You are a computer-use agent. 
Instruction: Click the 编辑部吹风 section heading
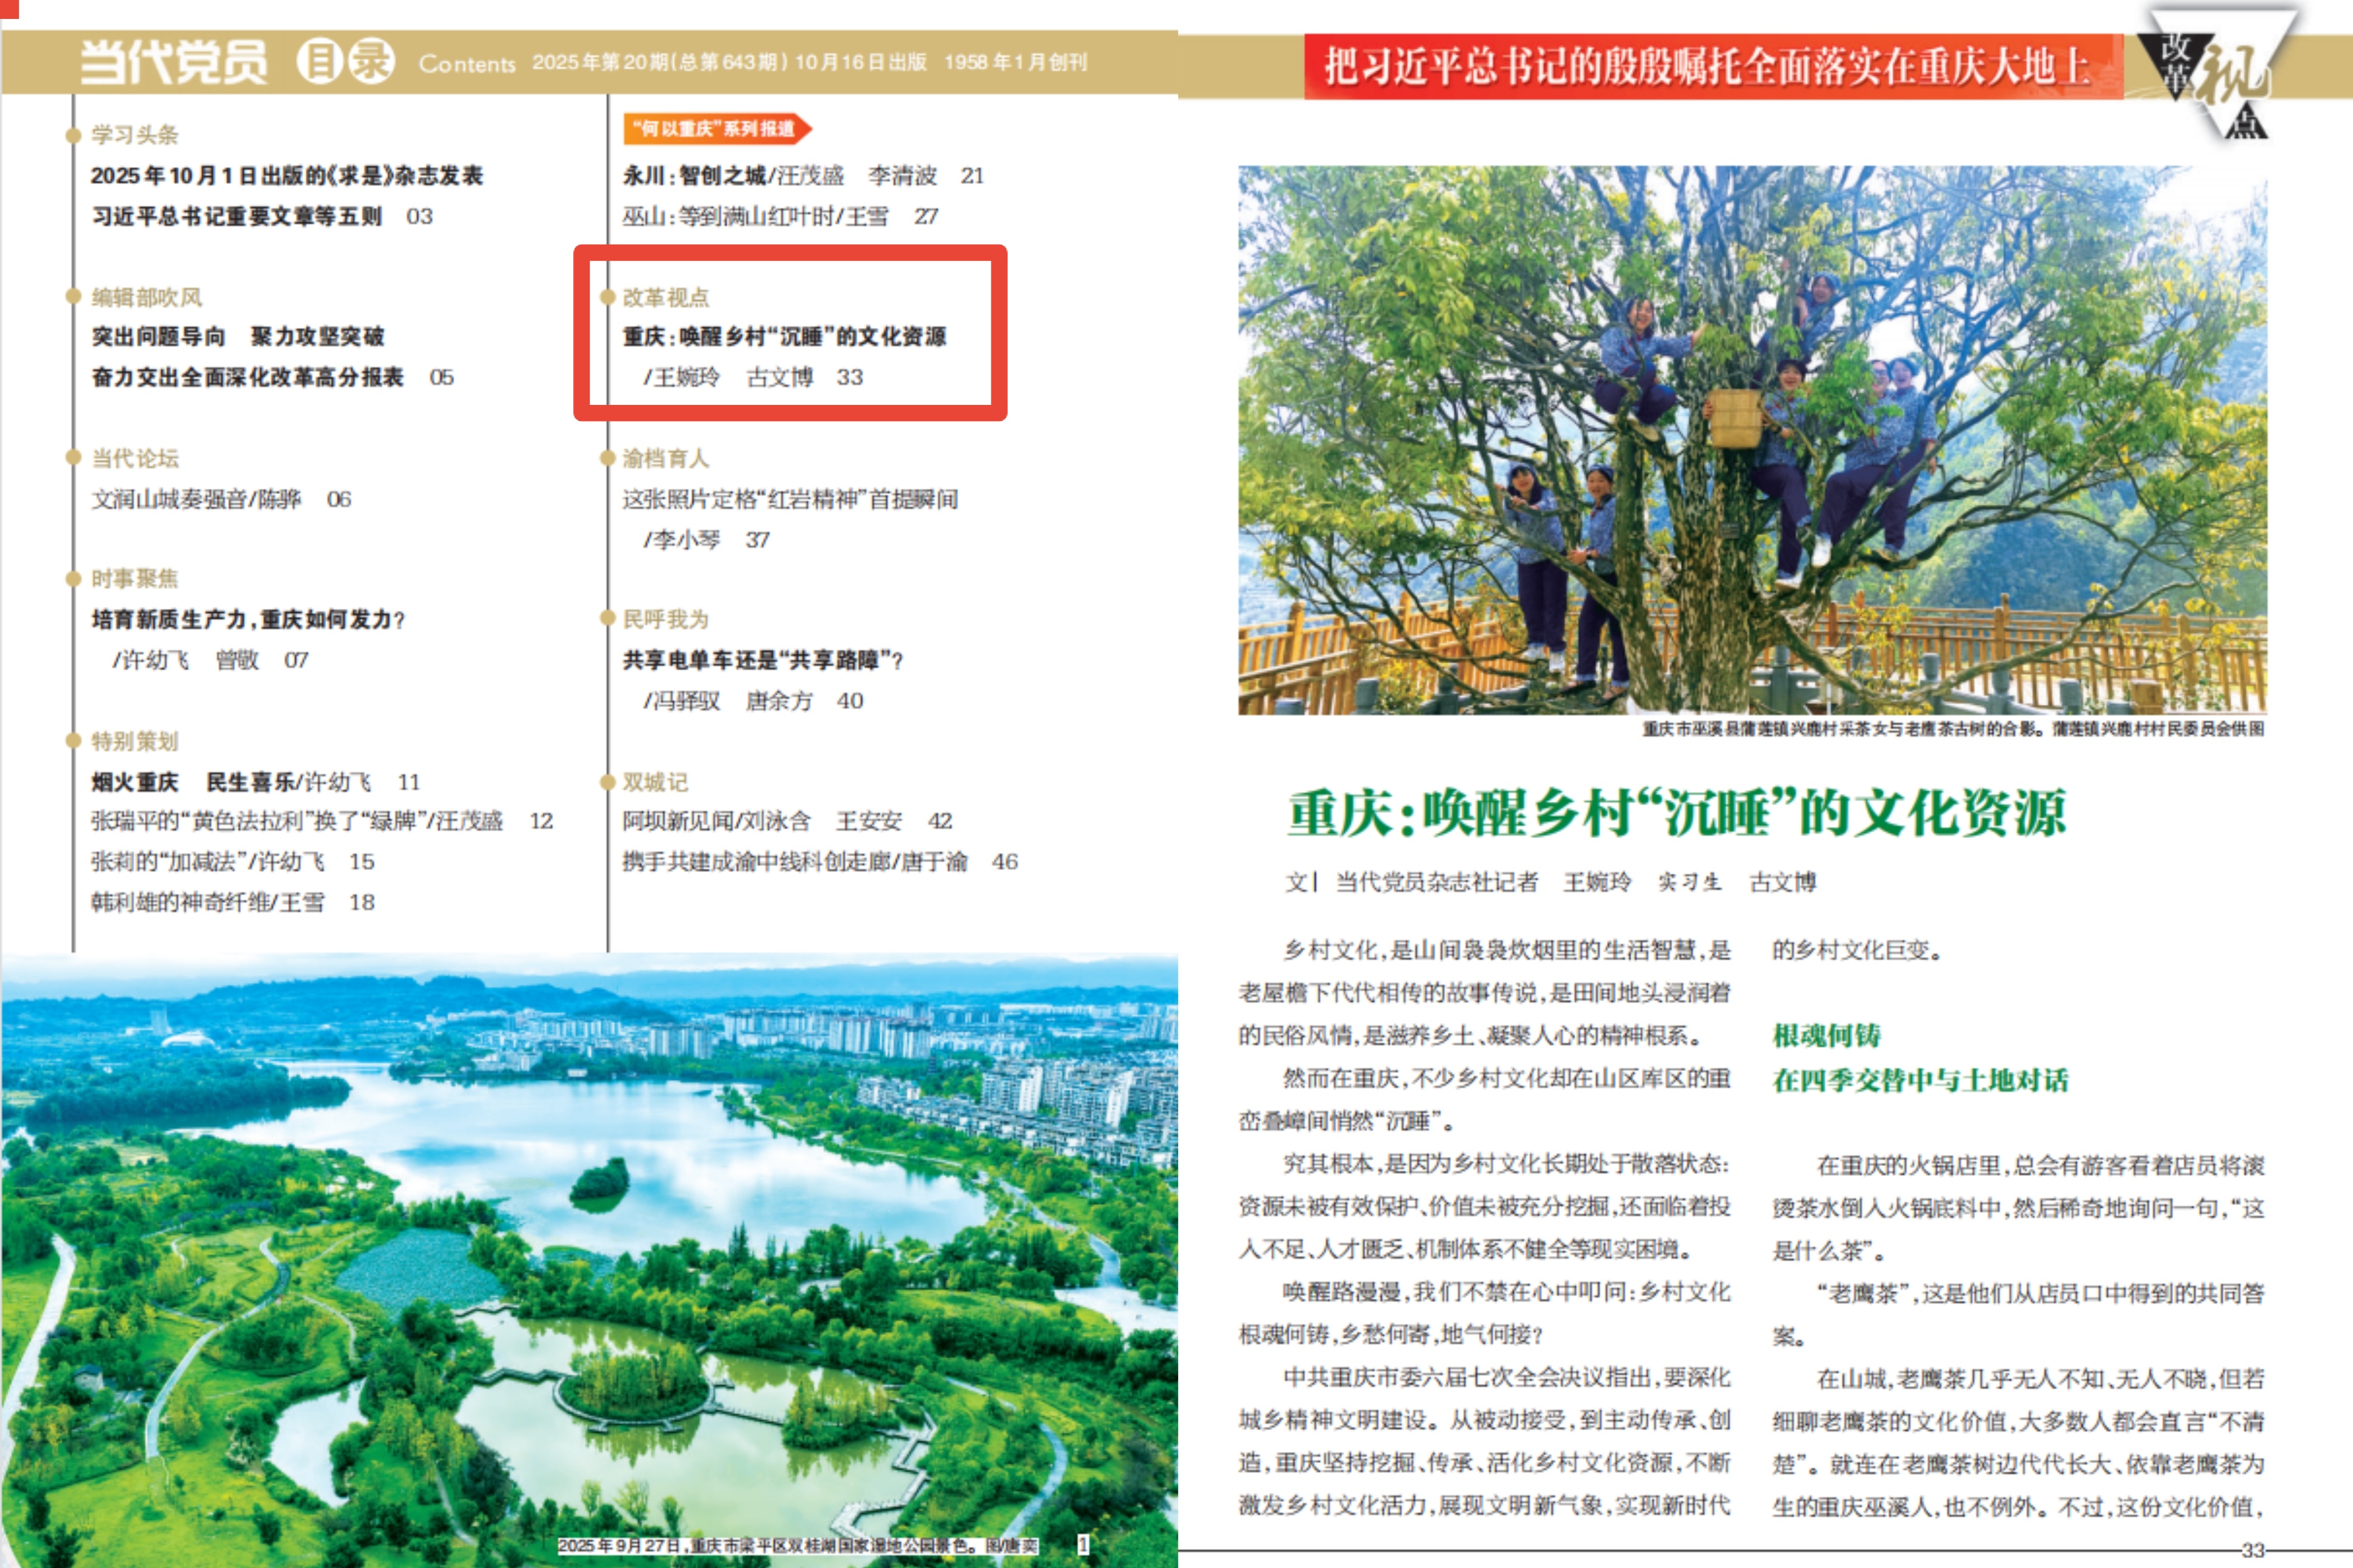tap(147, 297)
